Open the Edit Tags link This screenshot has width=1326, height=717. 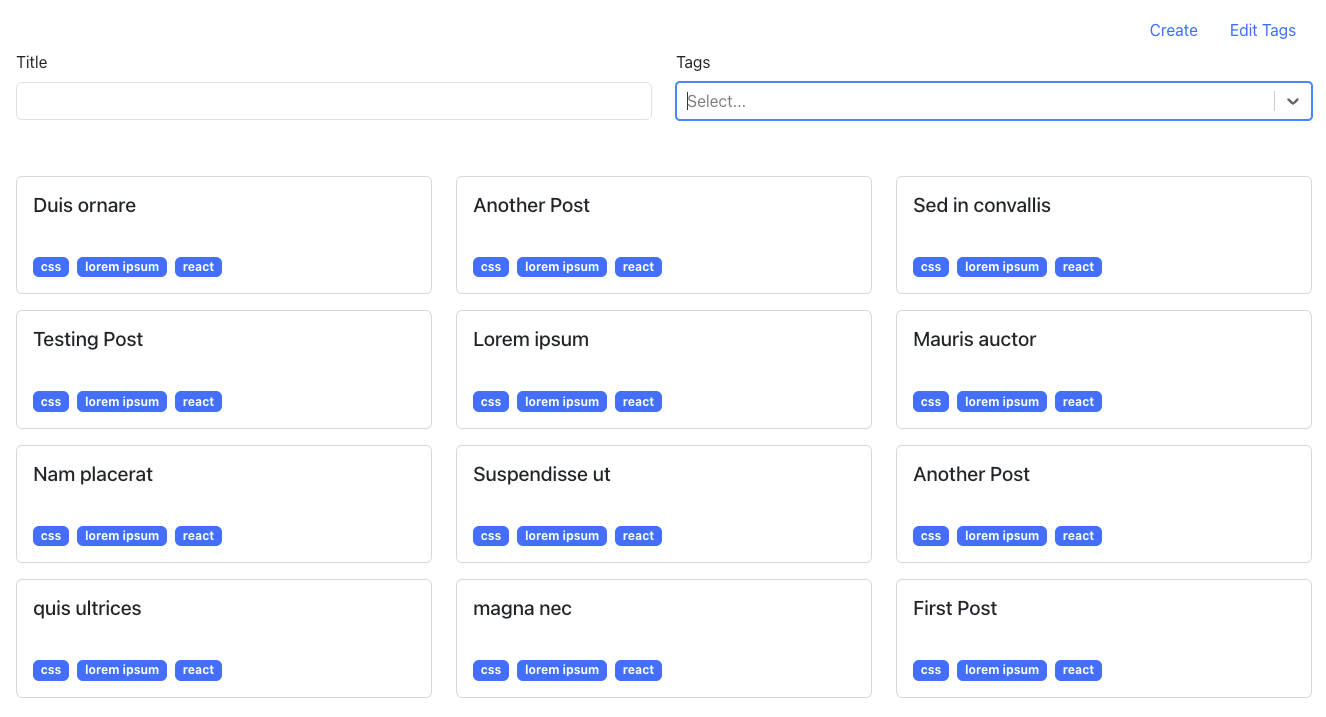pyautogui.click(x=1262, y=30)
